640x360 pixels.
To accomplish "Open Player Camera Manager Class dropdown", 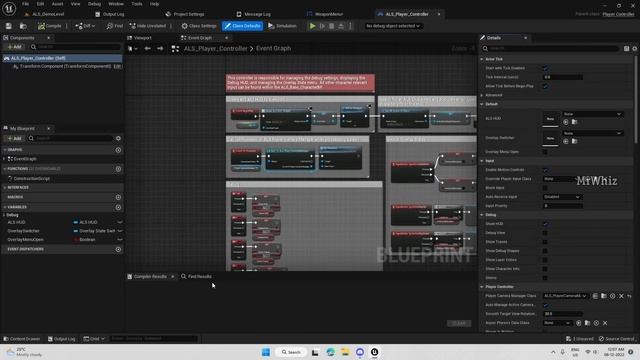I will 565,296.
